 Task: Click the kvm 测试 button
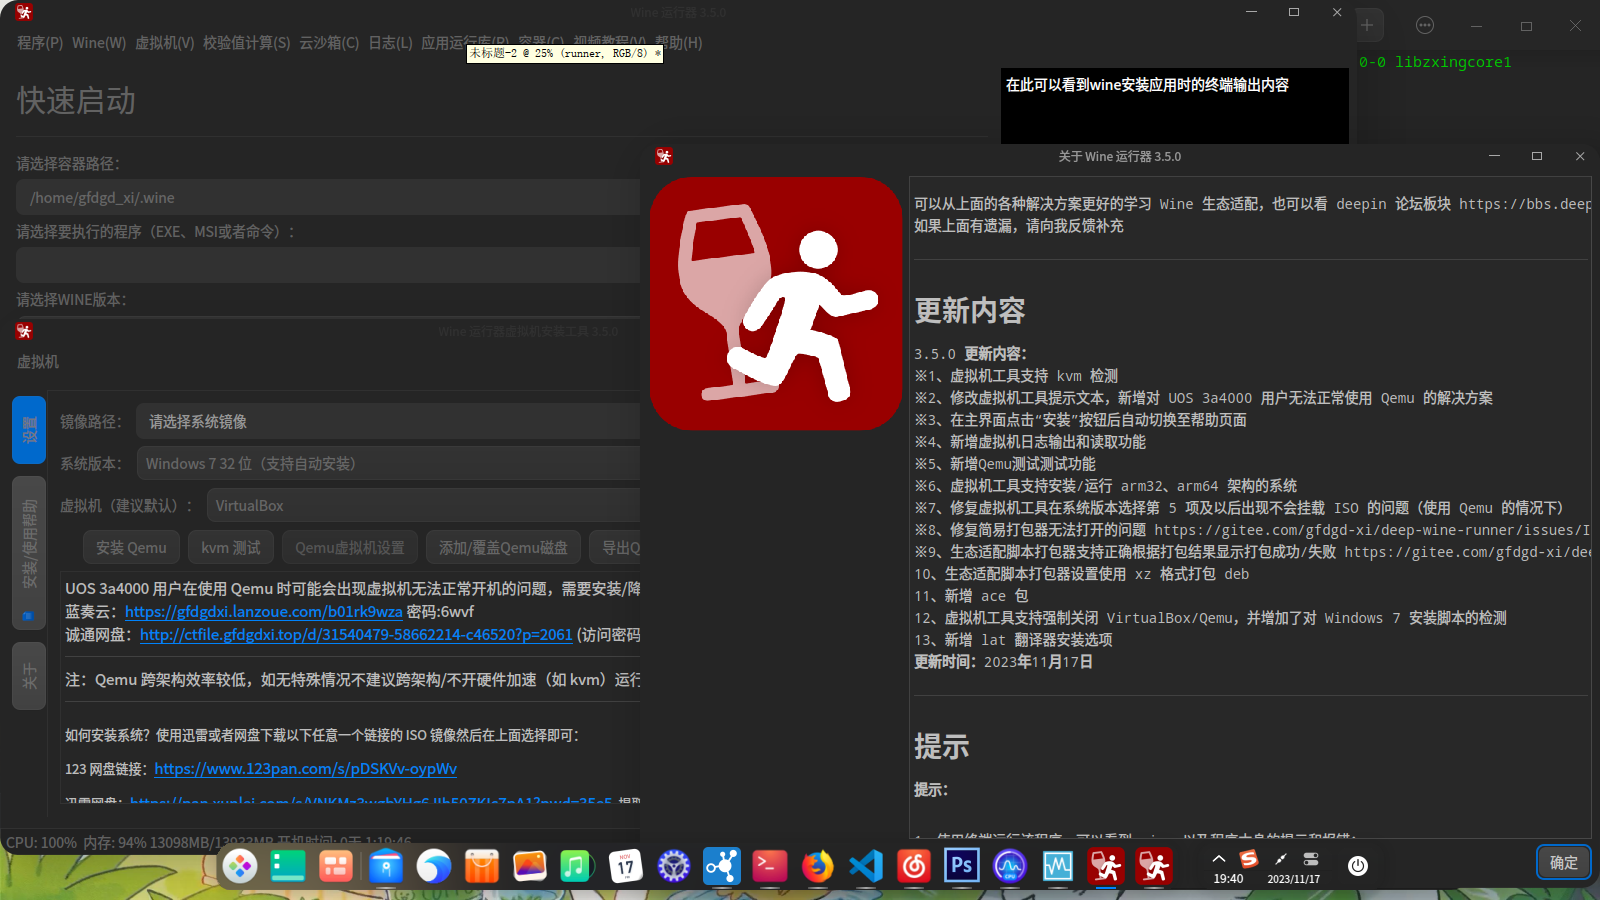(x=231, y=548)
